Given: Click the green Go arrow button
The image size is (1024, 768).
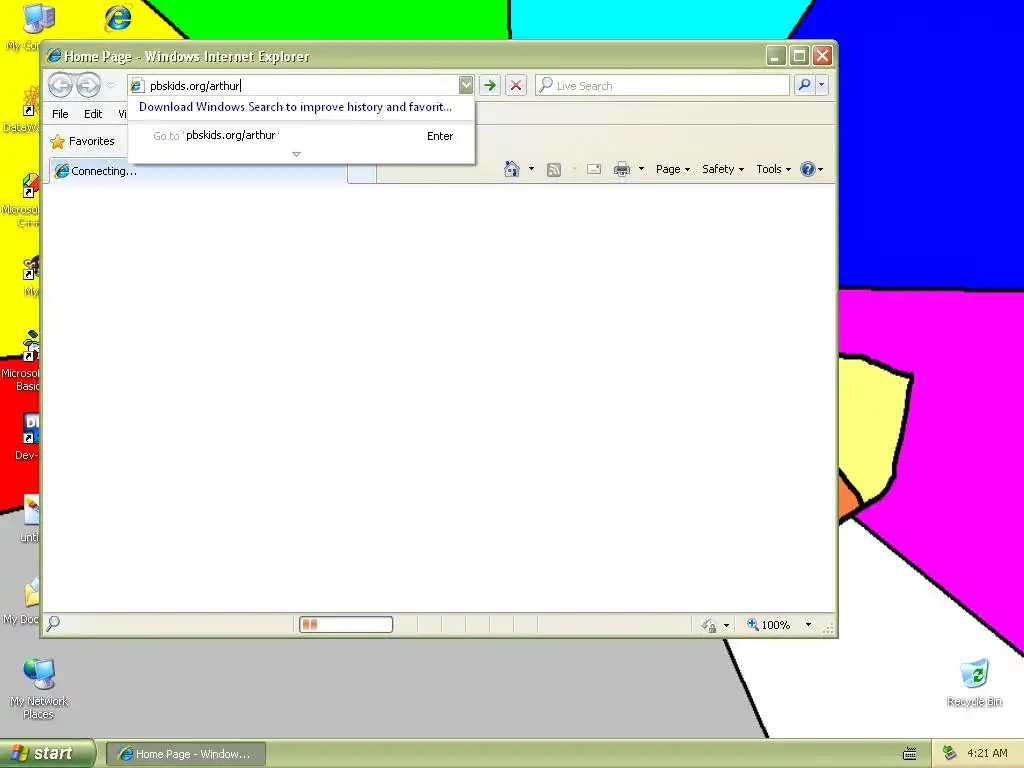Looking at the screenshot, I should click(x=489, y=85).
